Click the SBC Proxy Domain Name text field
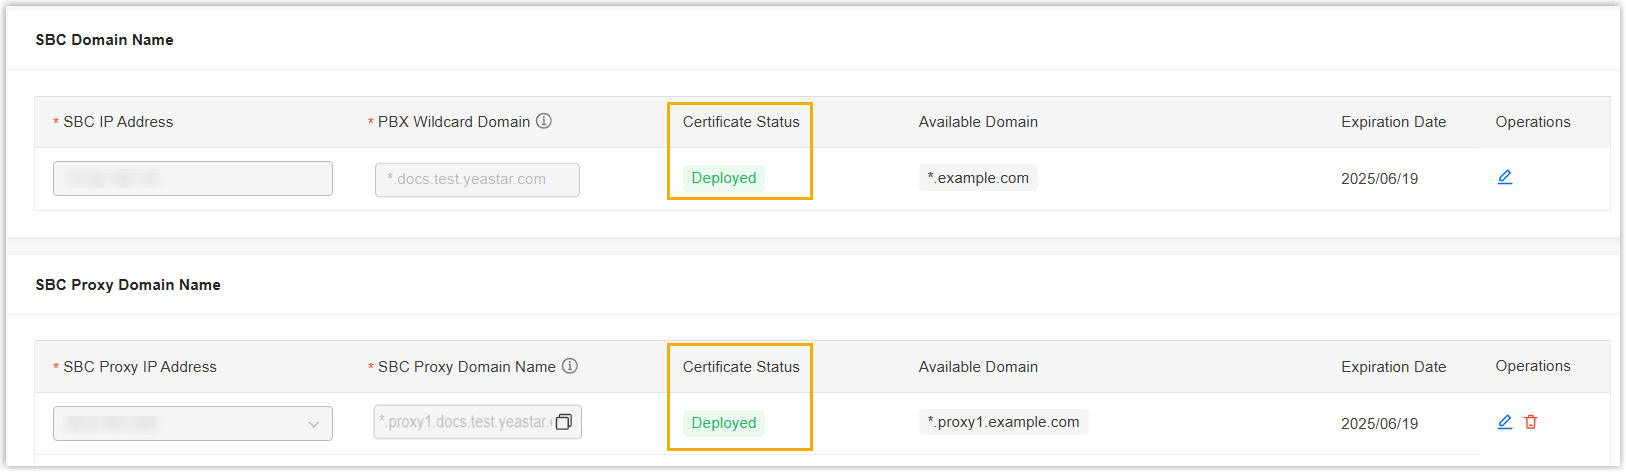This screenshot has height=472, width=1626. [x=462, y=422]
